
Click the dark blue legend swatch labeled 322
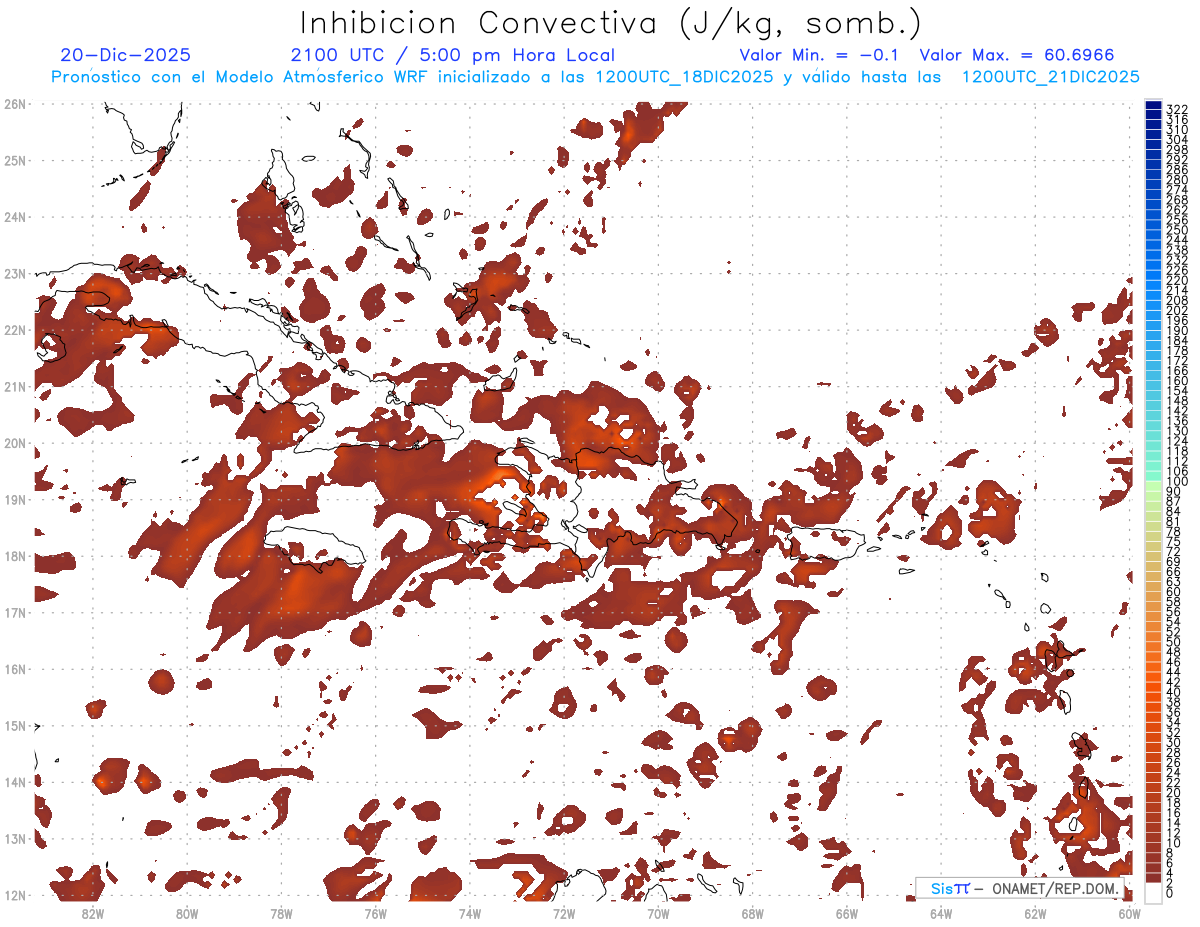point(1154,107)
